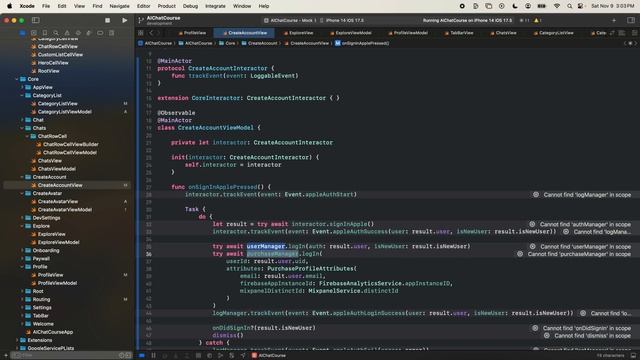640x360 pixels.
Task: Click the add plus button below navigator
Action: coord(5,356)
